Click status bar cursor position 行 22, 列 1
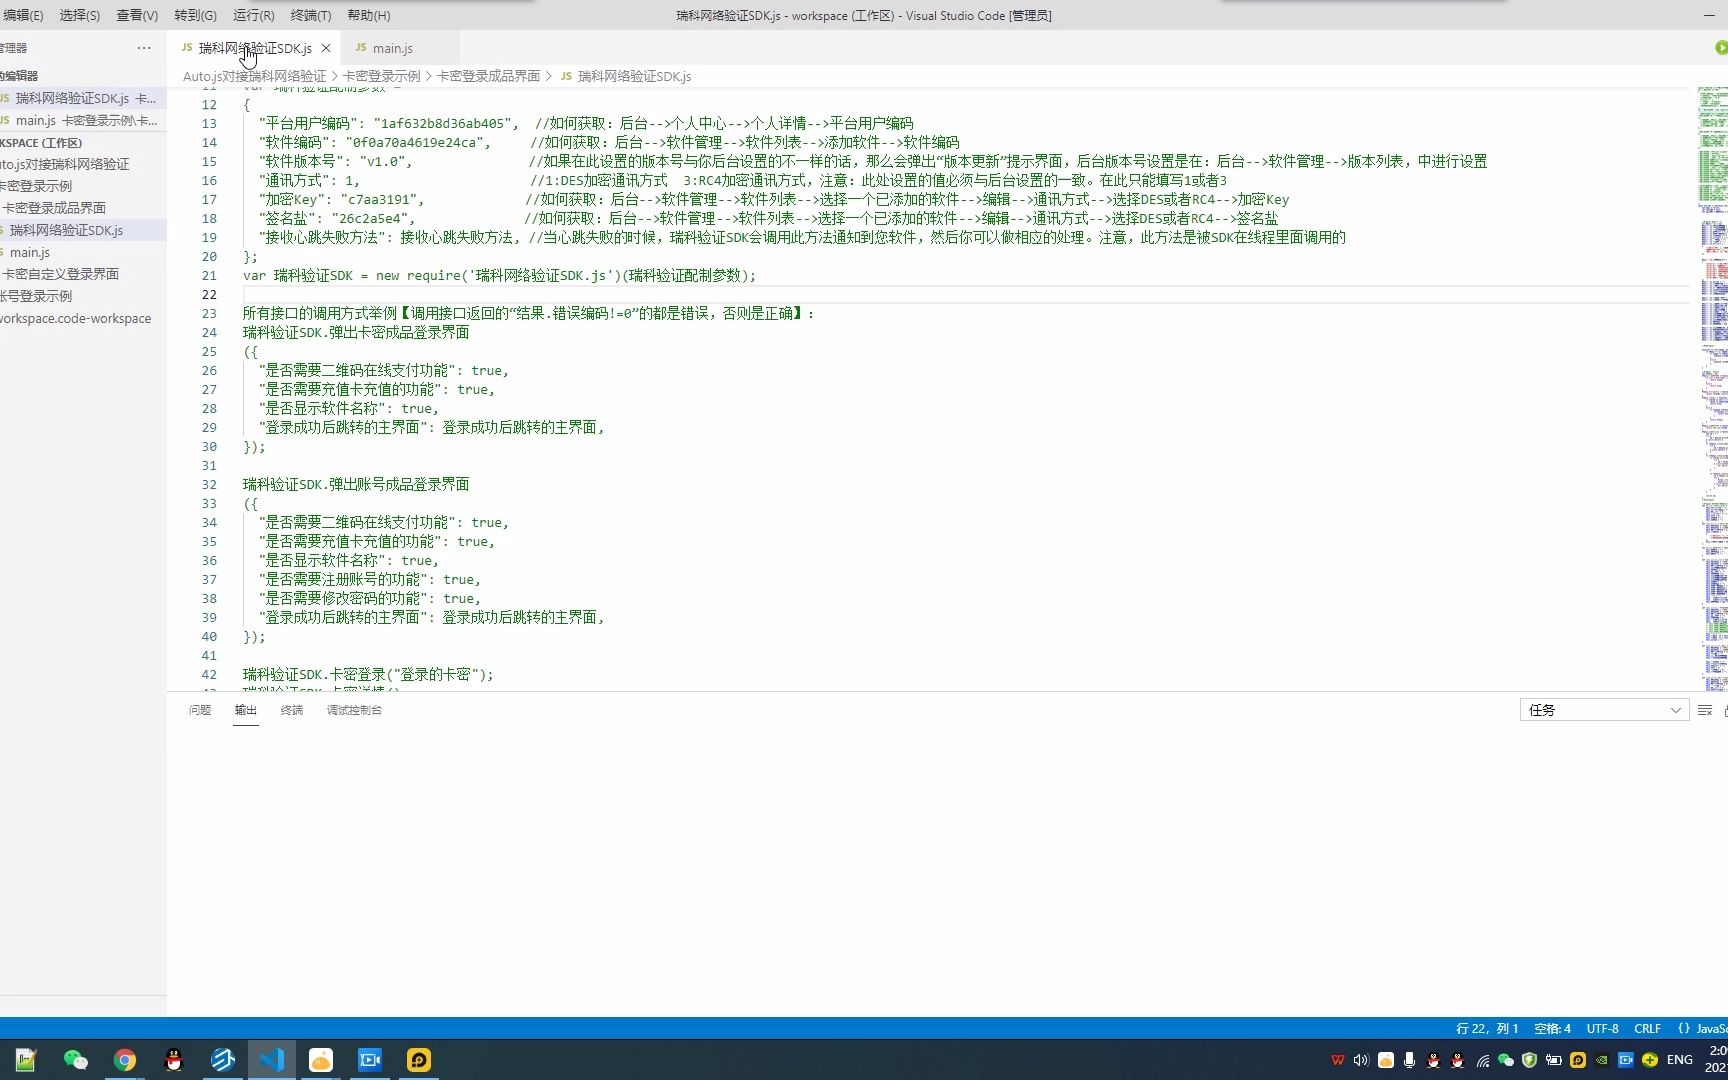 point(1487,1028)
